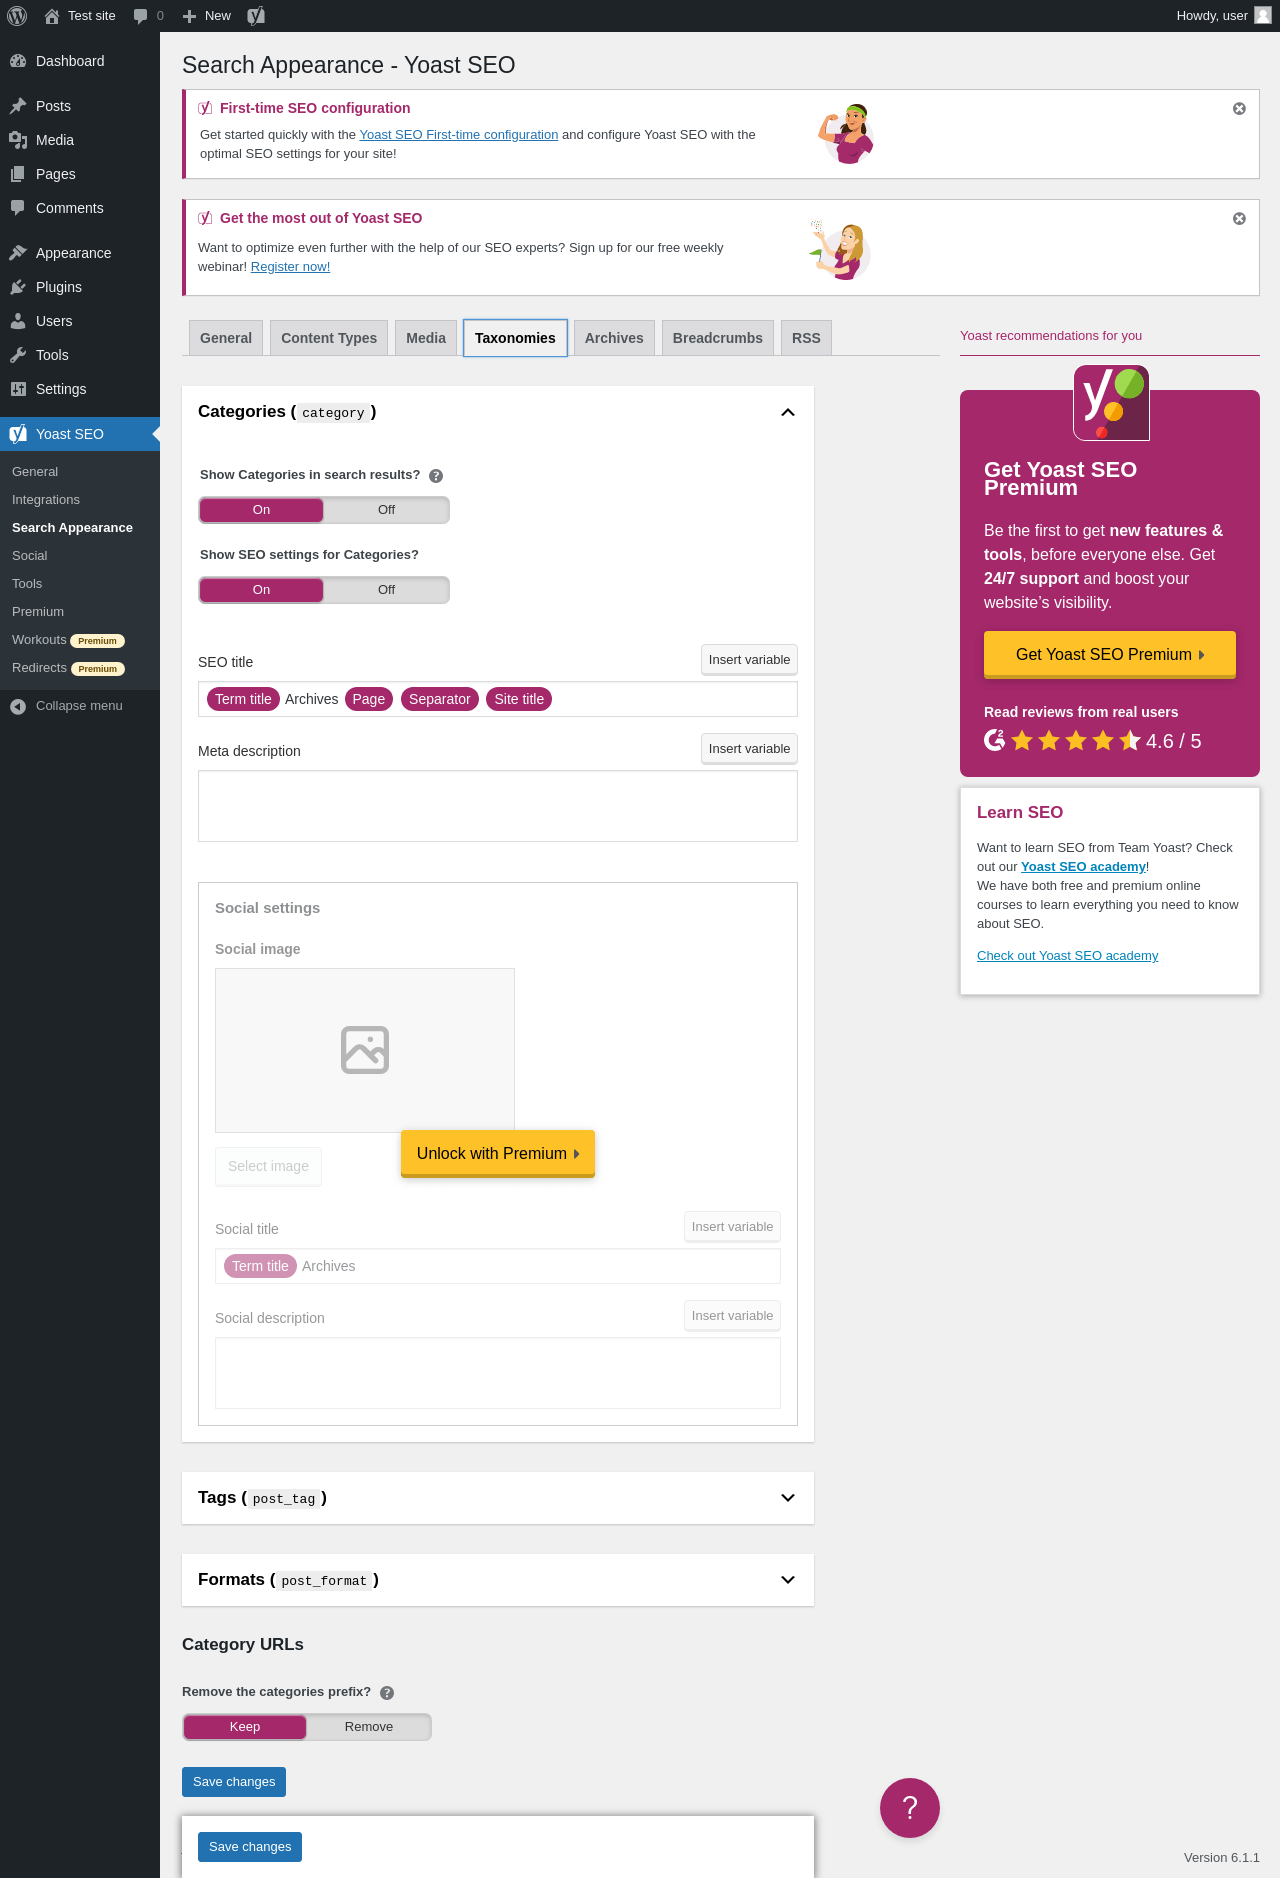Turn On Show Categories in search results
This screenshot has height=1878, width=1280.
[x=261, y=510]
